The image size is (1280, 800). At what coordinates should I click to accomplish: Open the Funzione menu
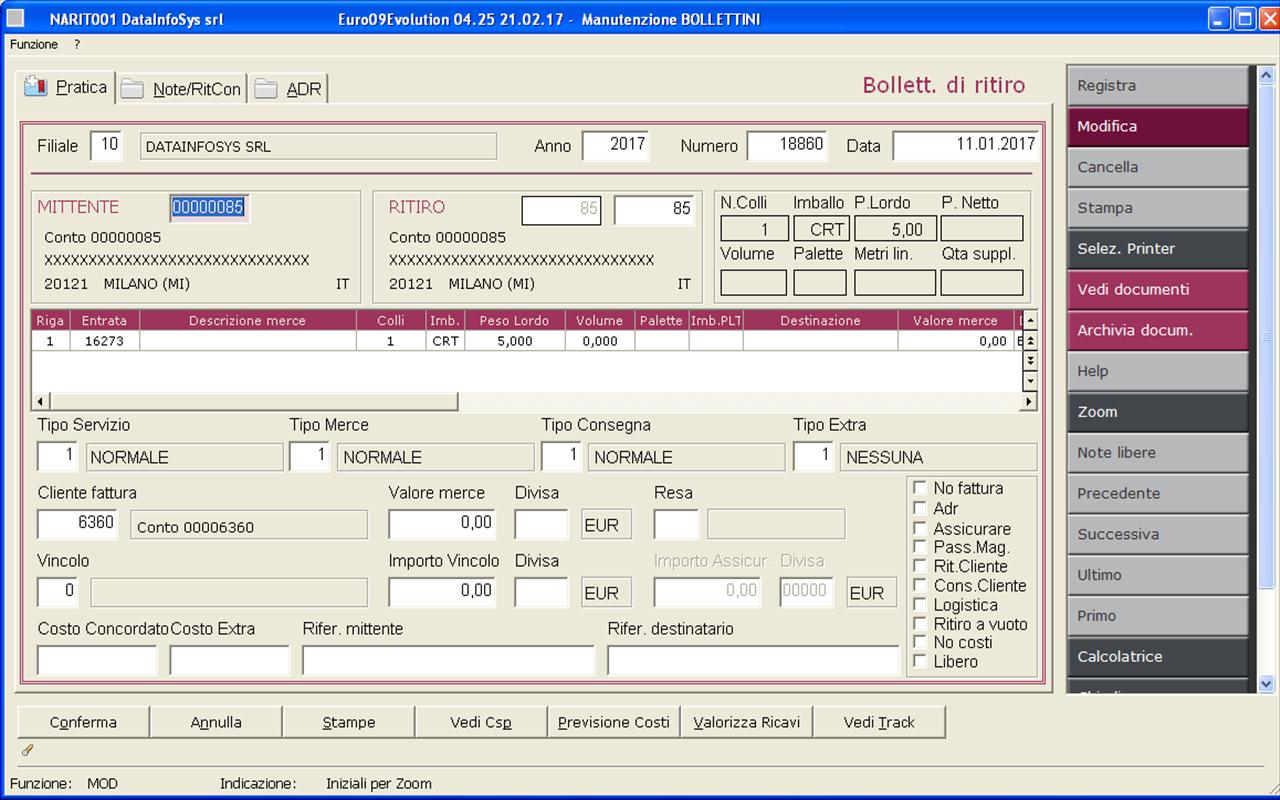click(34, 44)
